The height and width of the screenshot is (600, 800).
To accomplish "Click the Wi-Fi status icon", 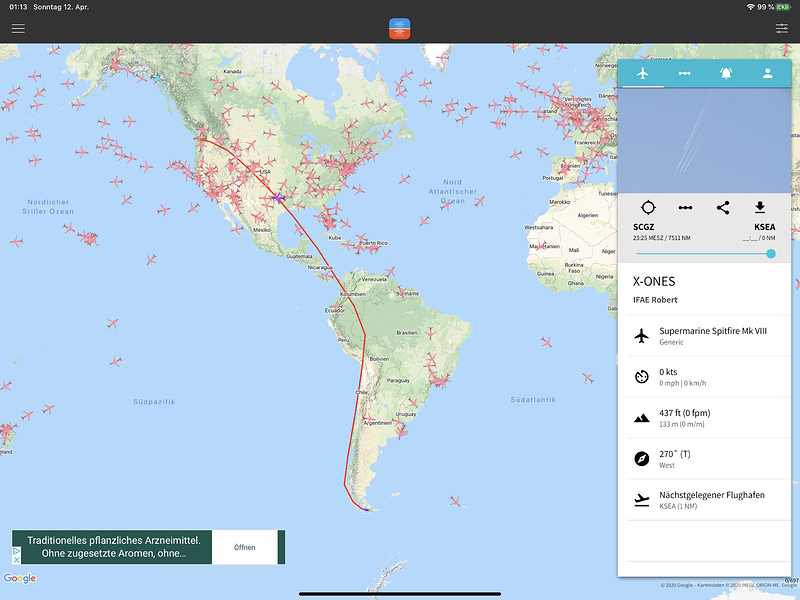I will pyautogui.click(x=750, y=7).
